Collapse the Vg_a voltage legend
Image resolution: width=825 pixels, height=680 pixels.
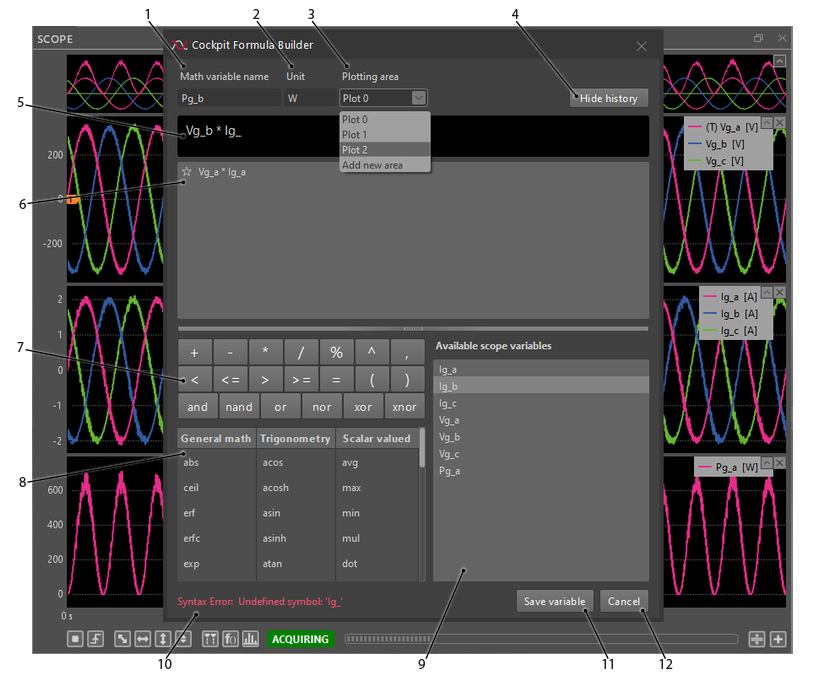click(x=765, y=122)
